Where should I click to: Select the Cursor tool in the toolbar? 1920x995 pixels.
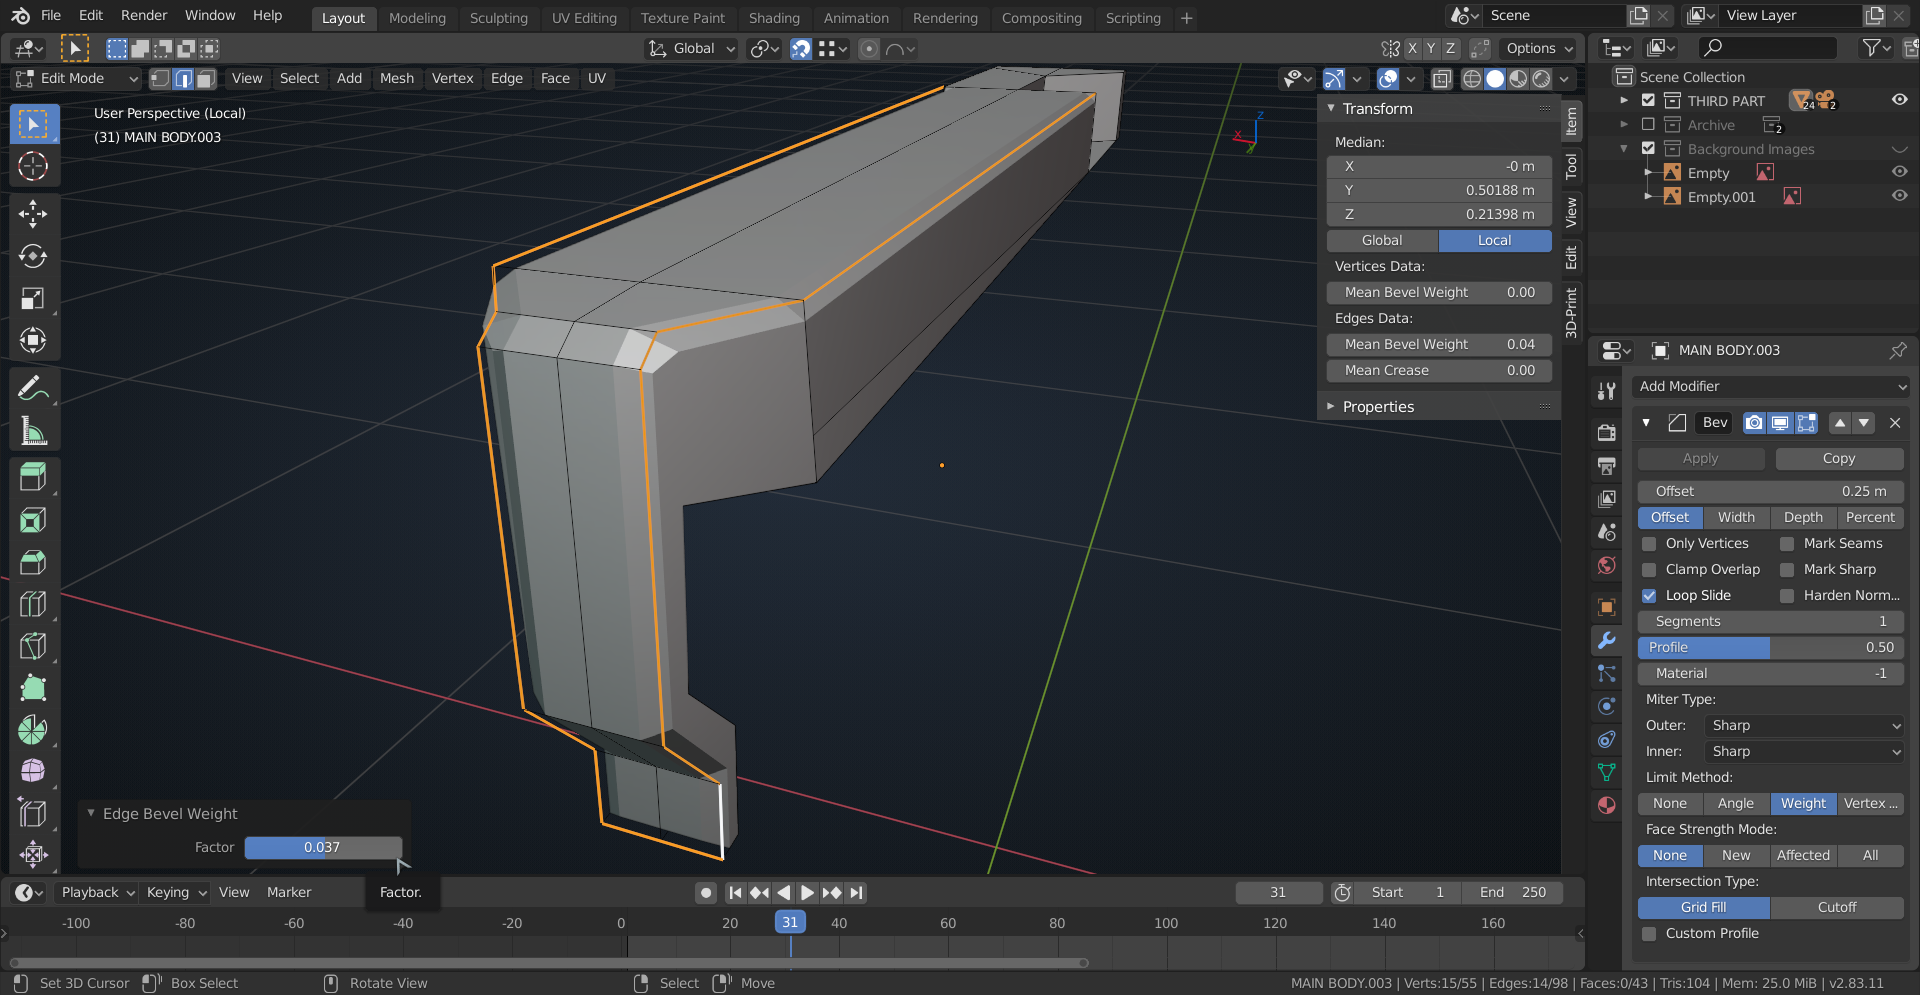pyautogui.click(x=33, y=166)
